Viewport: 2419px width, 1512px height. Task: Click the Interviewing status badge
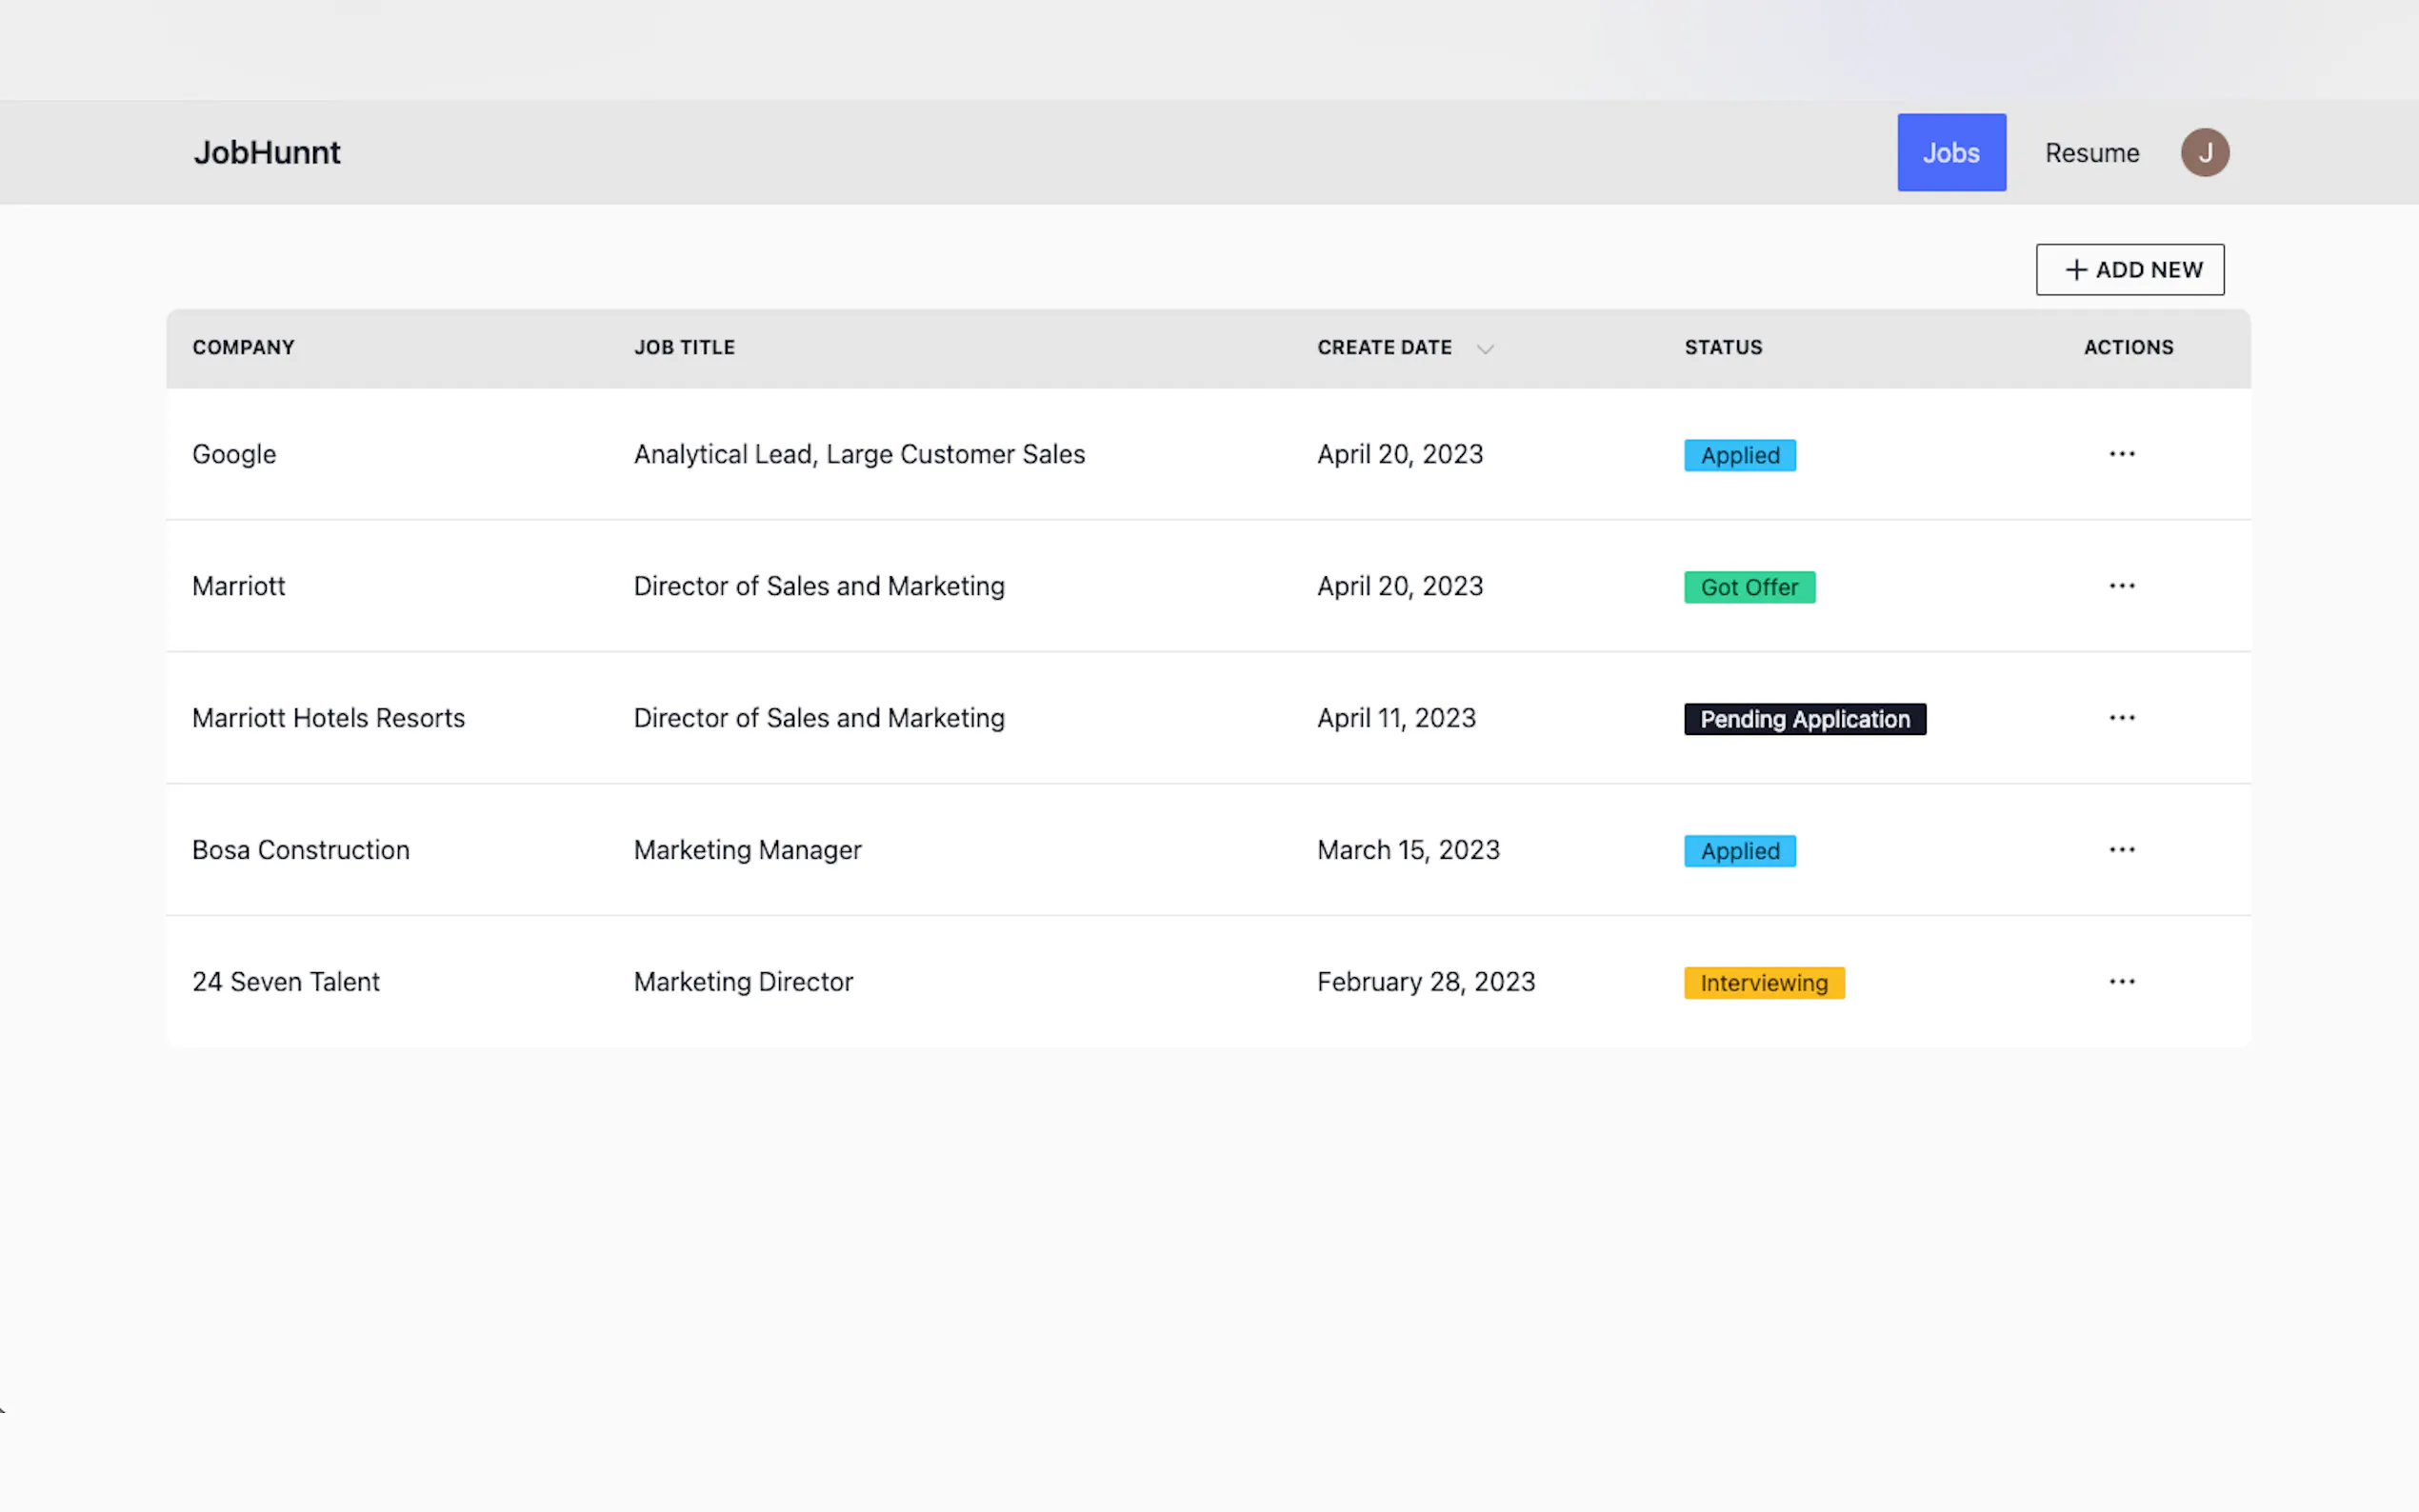point(1763,984)
